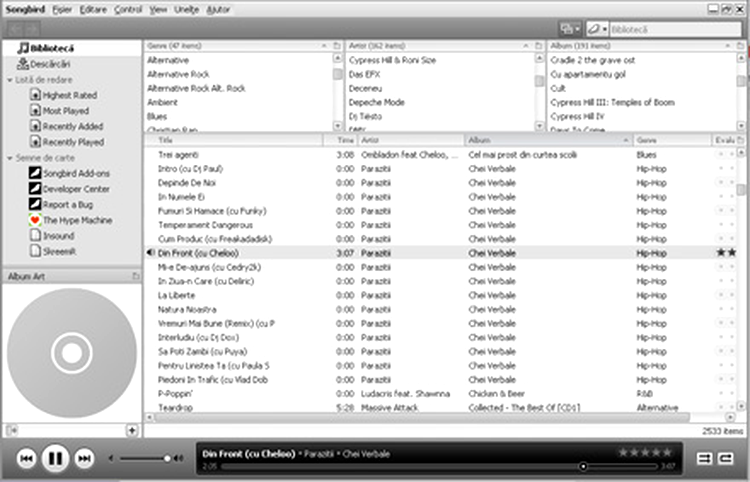The width and height of the screenshot is (750, 482).
Task: Add a new playlist with plus button
Action: 132,430
